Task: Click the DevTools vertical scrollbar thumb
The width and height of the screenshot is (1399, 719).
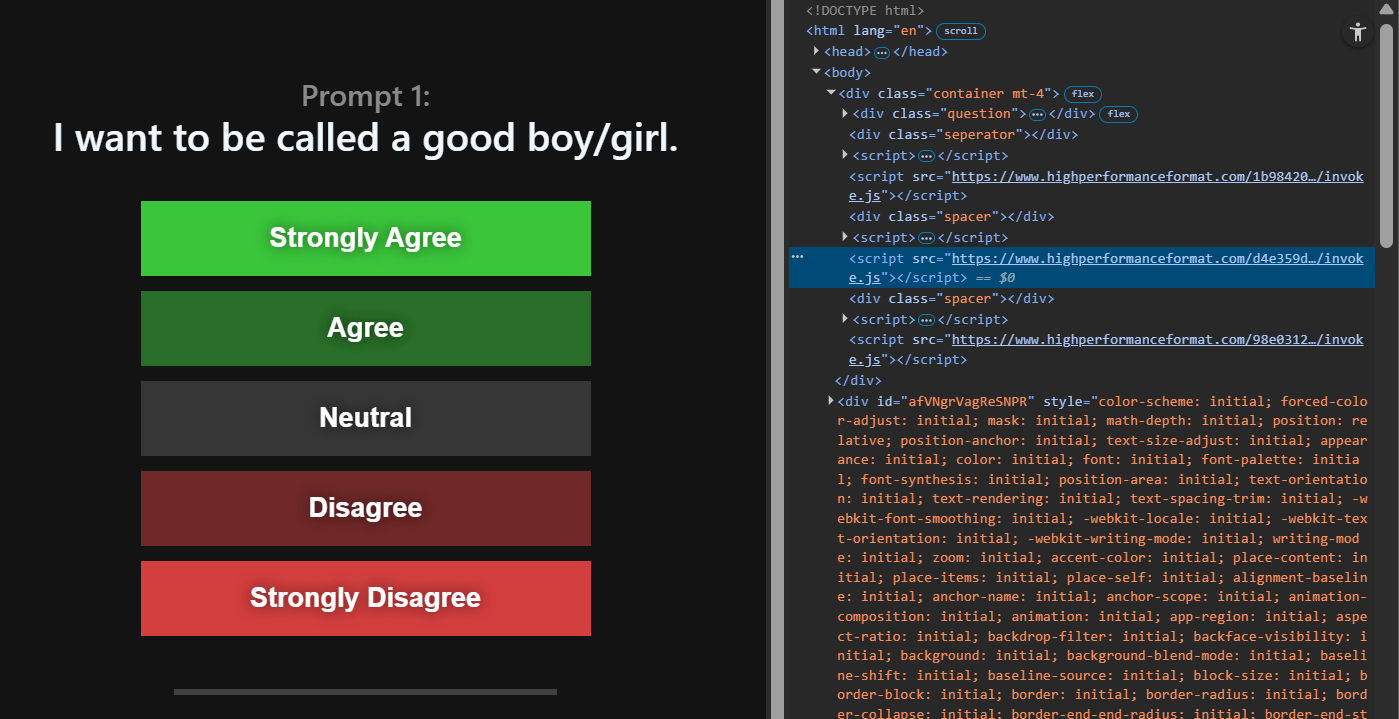Action: coord(1386,135)
